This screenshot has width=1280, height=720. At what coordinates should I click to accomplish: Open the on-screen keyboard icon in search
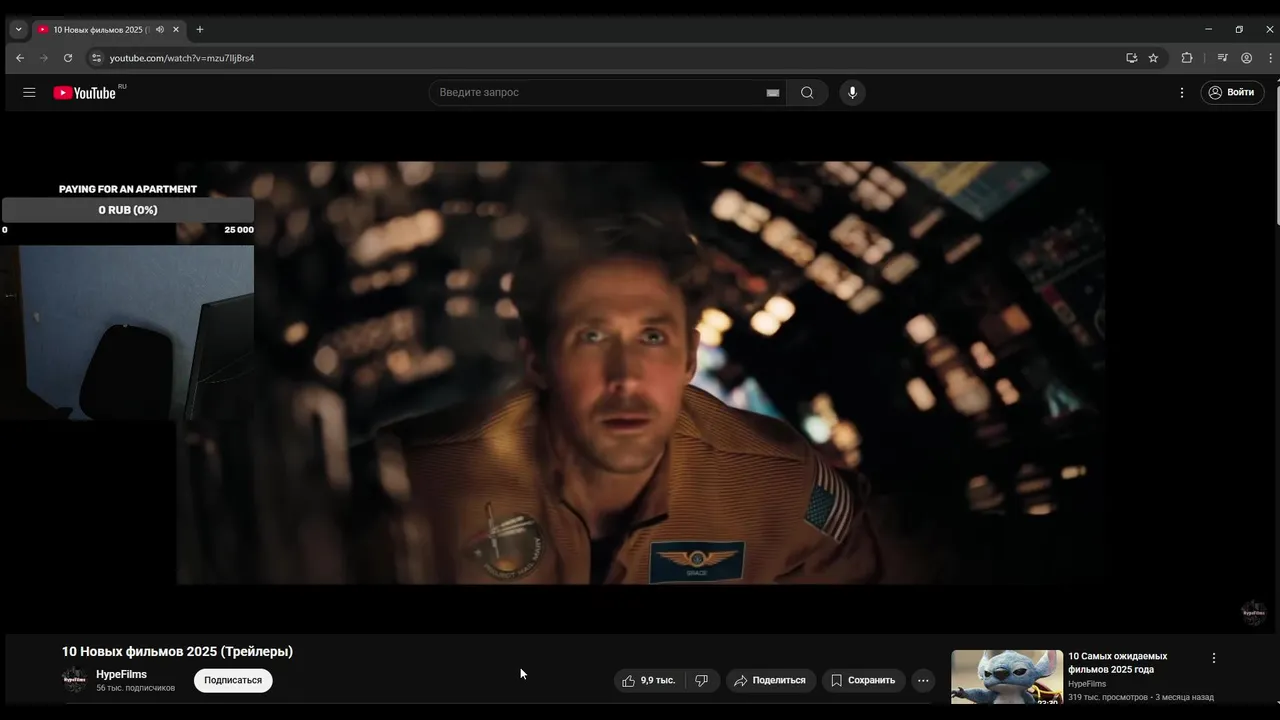point(773,92)
